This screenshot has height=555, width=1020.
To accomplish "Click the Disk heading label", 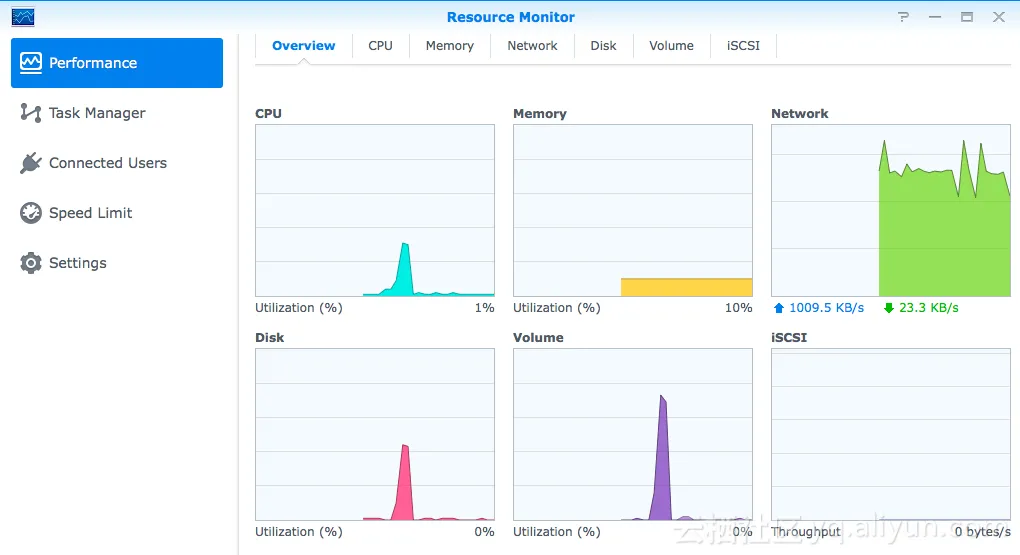I will (269, 338).
